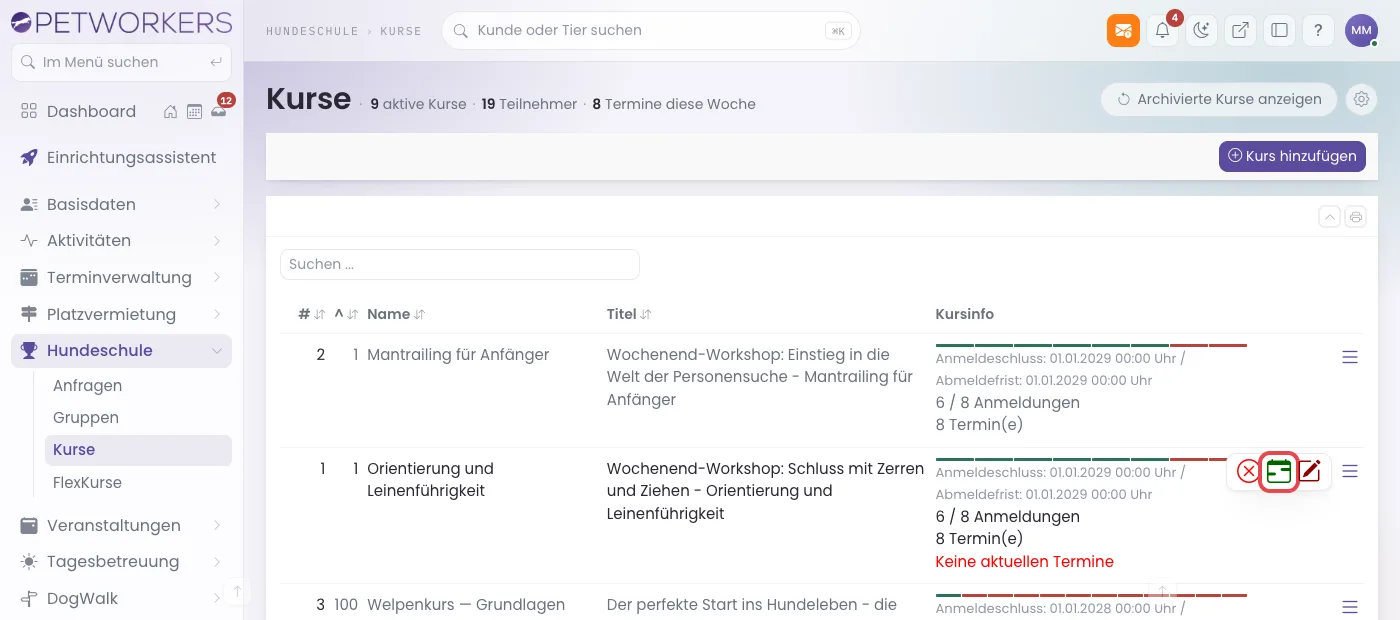Sort by the ^ priority column
The width and height of the screenshot is (1400, 620).
tap(346, 314)
